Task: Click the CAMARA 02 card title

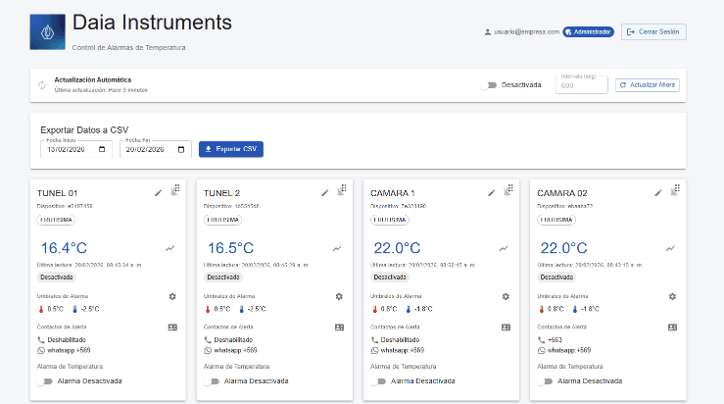Action: [x=562, y=193]
